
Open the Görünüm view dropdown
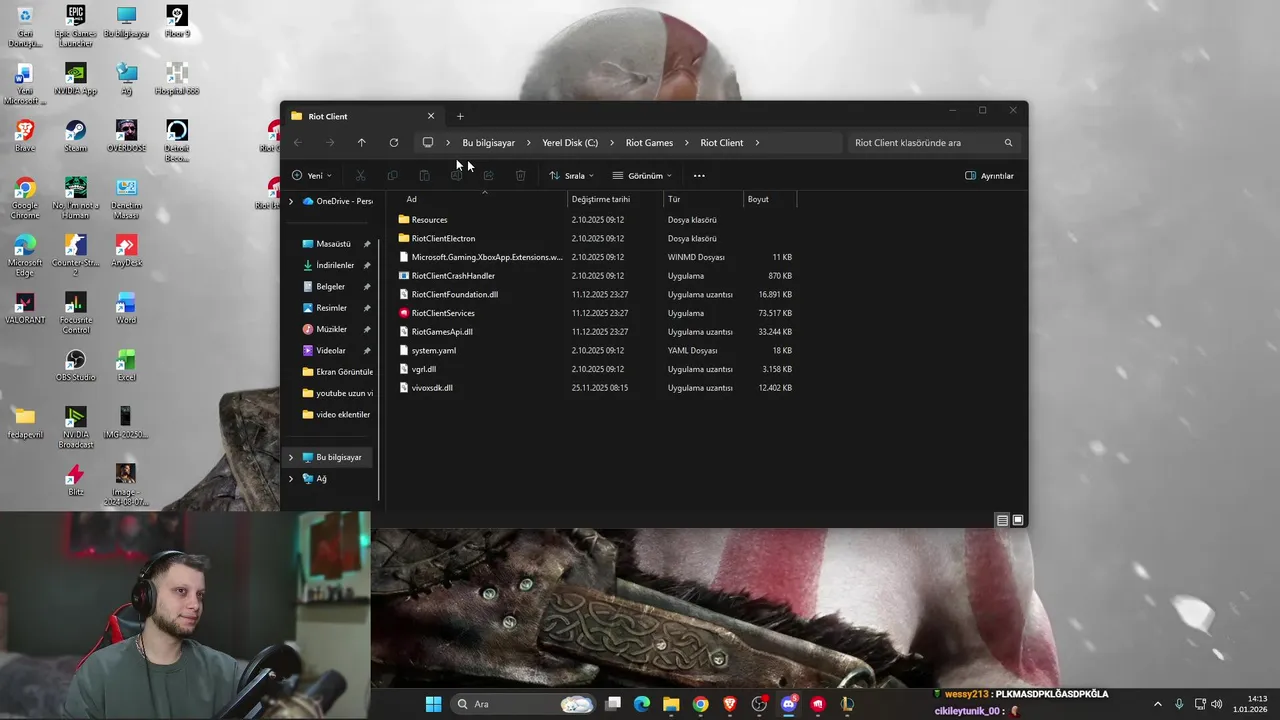coord(642,175)
